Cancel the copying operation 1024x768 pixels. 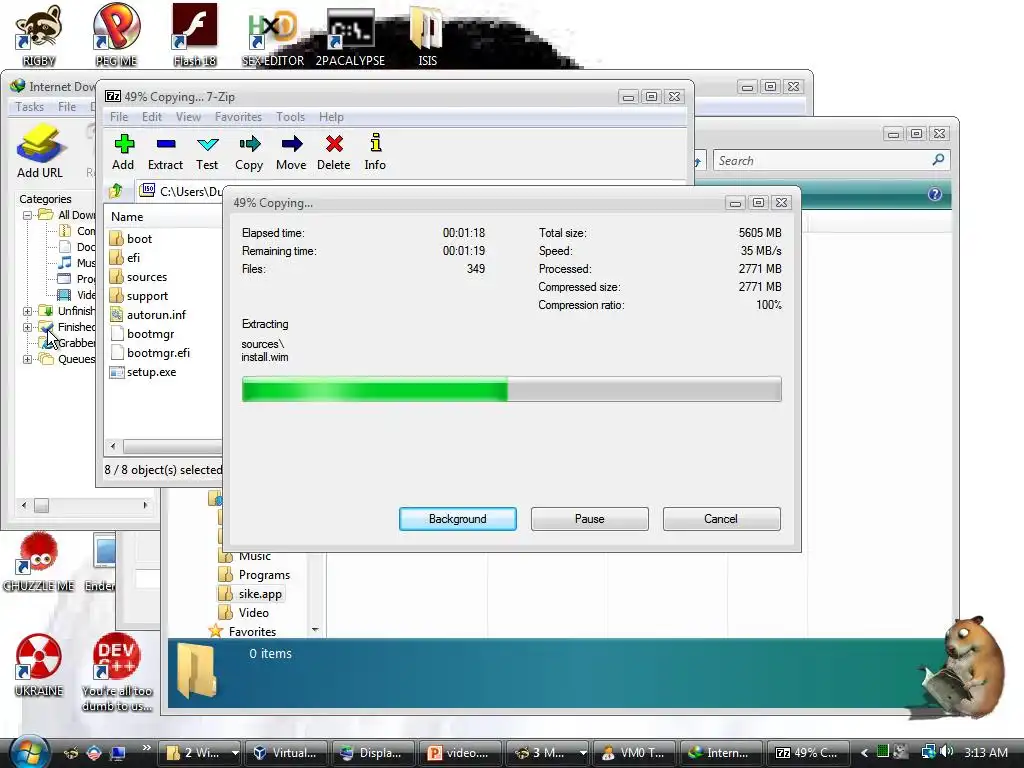[x=721, y=519]
